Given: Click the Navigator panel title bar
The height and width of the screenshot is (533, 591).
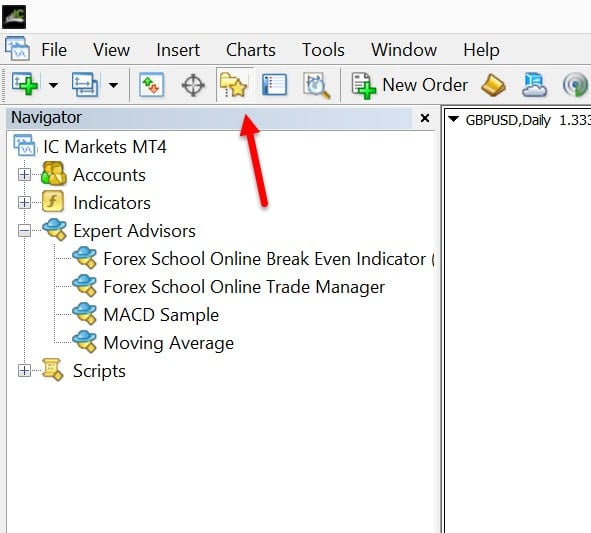Looking at the screenshot, I should 209,118.
